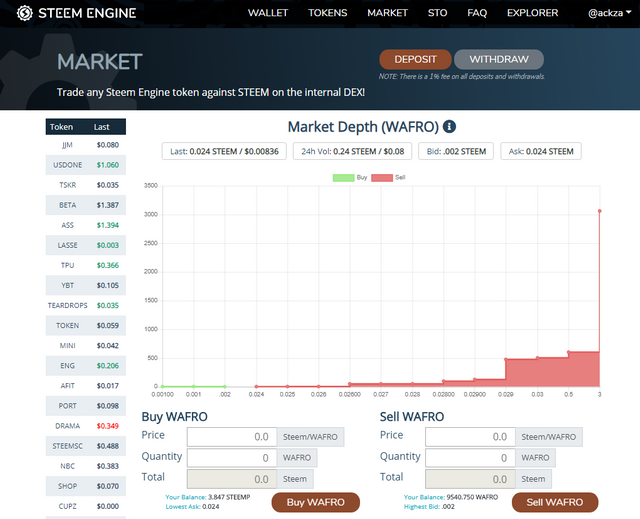Click the Buy WAFRO button
Screen dimensions: 640x519
[x=316, y=502]
